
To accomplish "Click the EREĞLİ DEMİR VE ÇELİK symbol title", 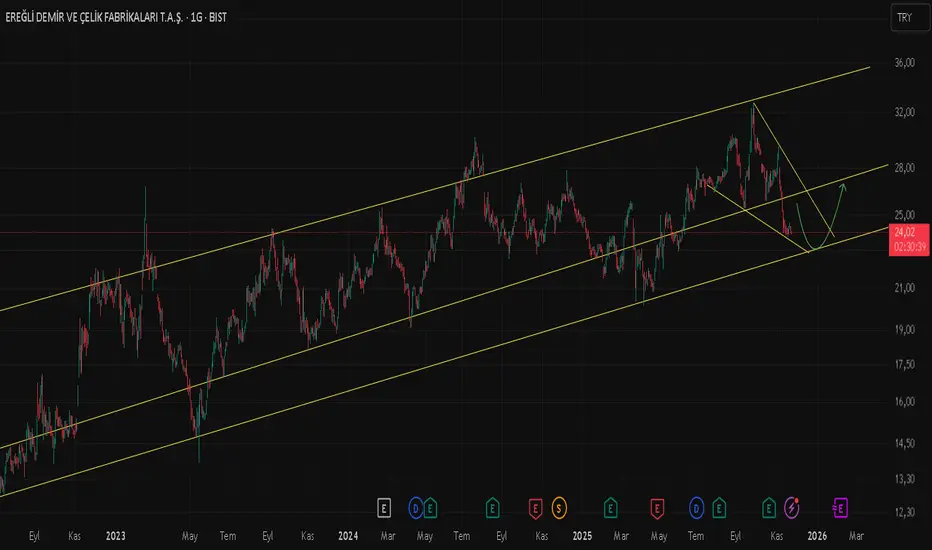I will [115, 18].
